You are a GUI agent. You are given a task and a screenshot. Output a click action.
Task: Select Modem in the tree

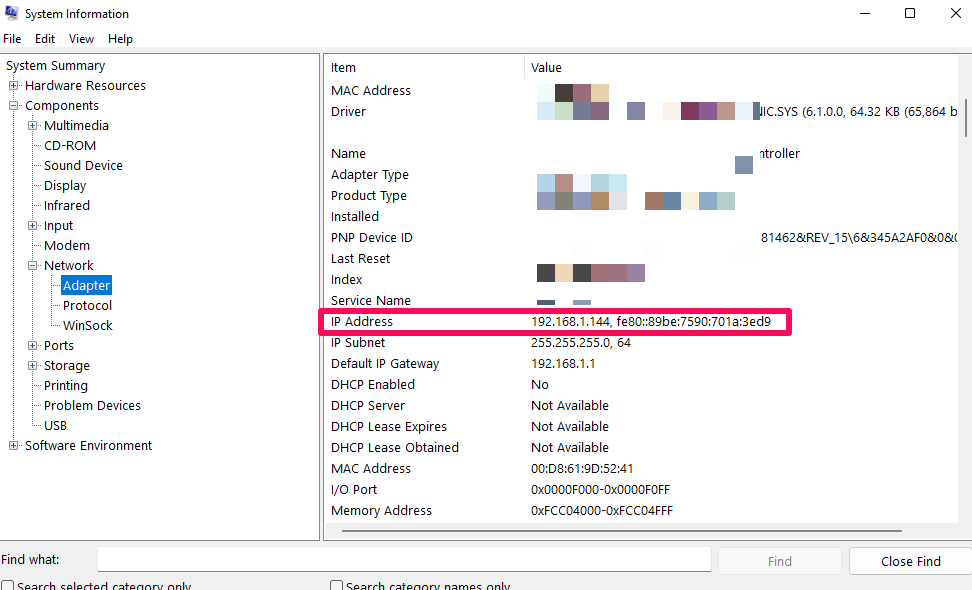(x=67, y=245)
